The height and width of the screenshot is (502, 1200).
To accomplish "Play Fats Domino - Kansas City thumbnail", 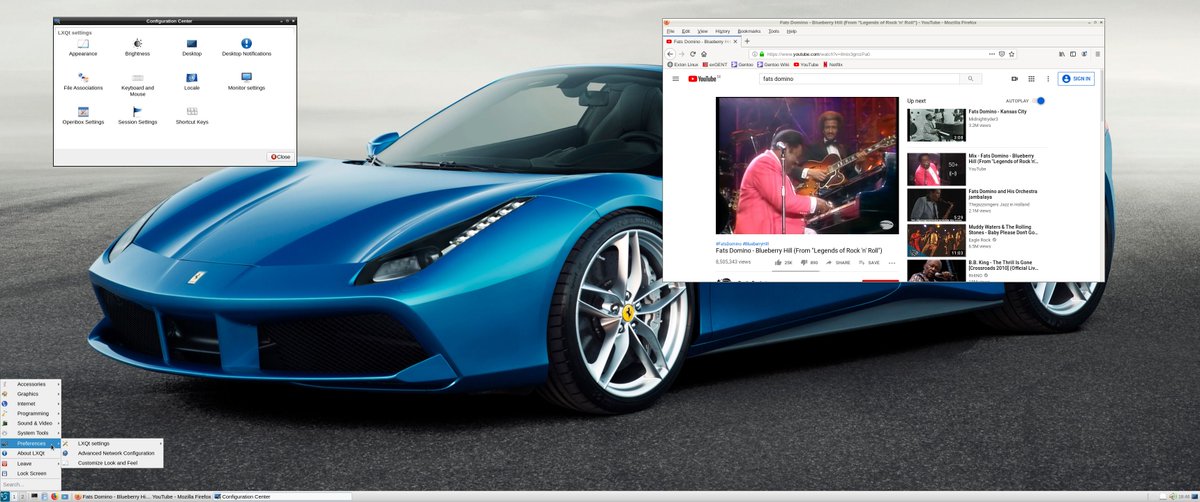I will point(936,124).
